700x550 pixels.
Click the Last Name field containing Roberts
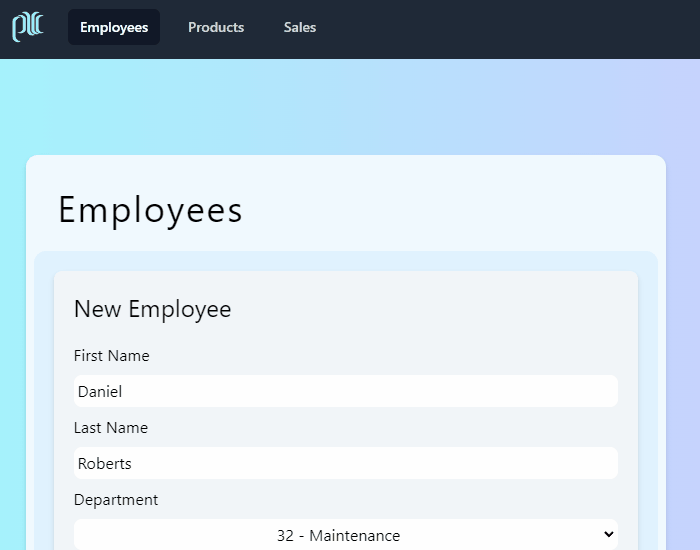coord(346,463)
